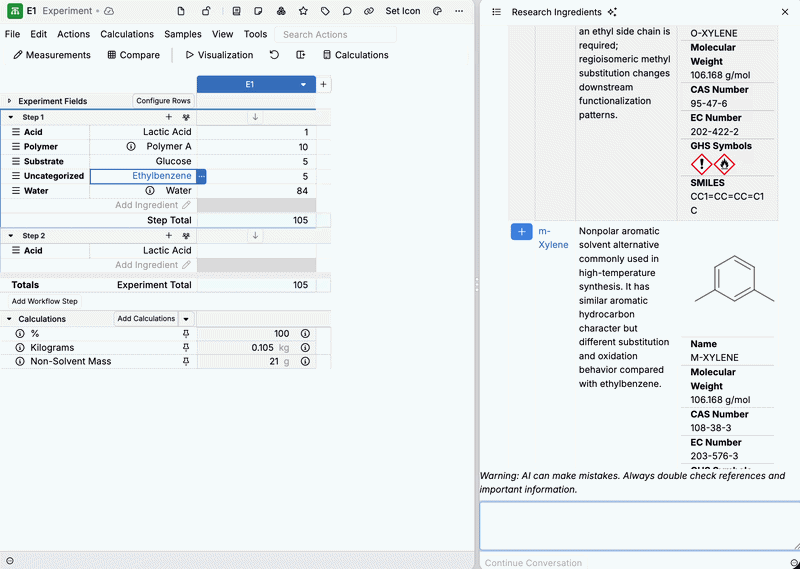Click the undo refresh arrow icon
Viewport: 800px width, 569px height.
[274, 55]
